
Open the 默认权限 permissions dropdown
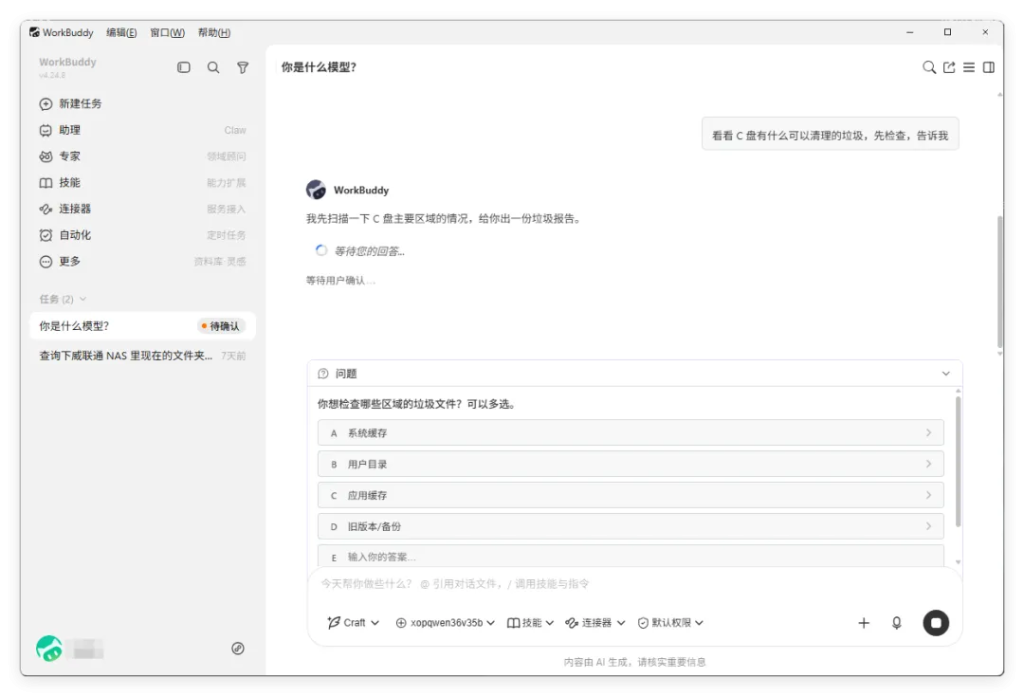click(671, 623)
